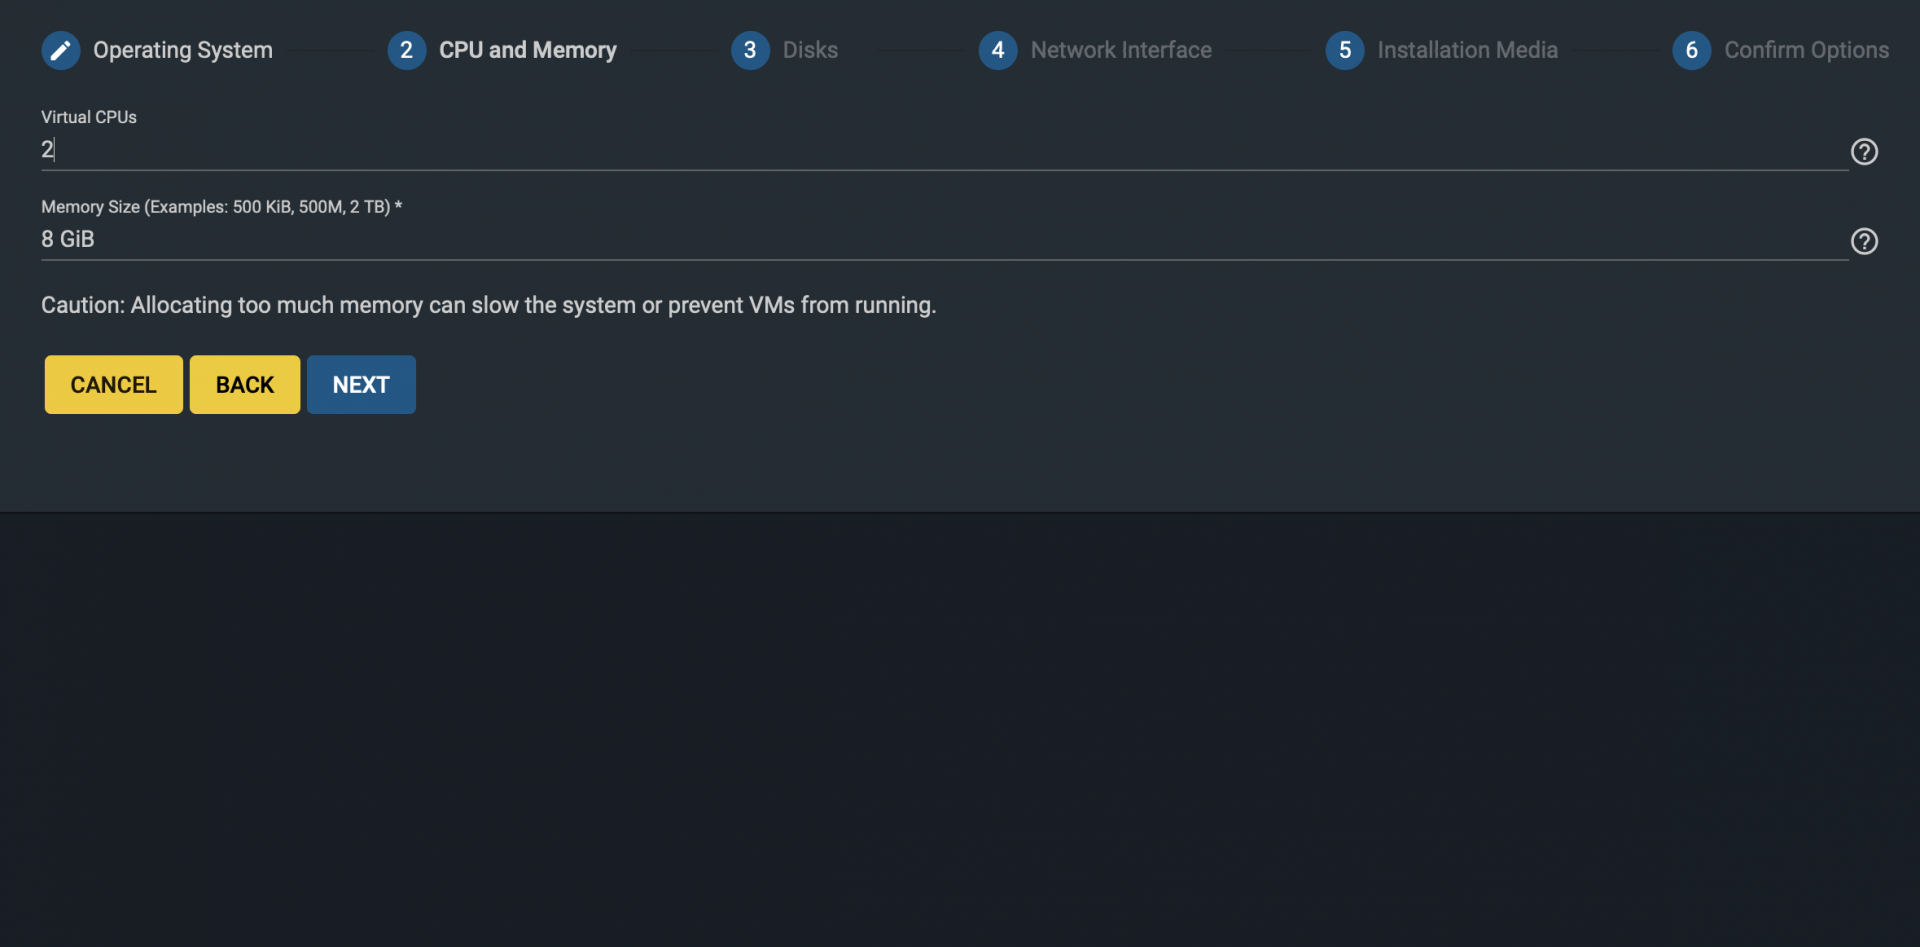1920x947 pixels.
Task: Open help tooltip for Memory Size
Action: (x=1864, y=241)
